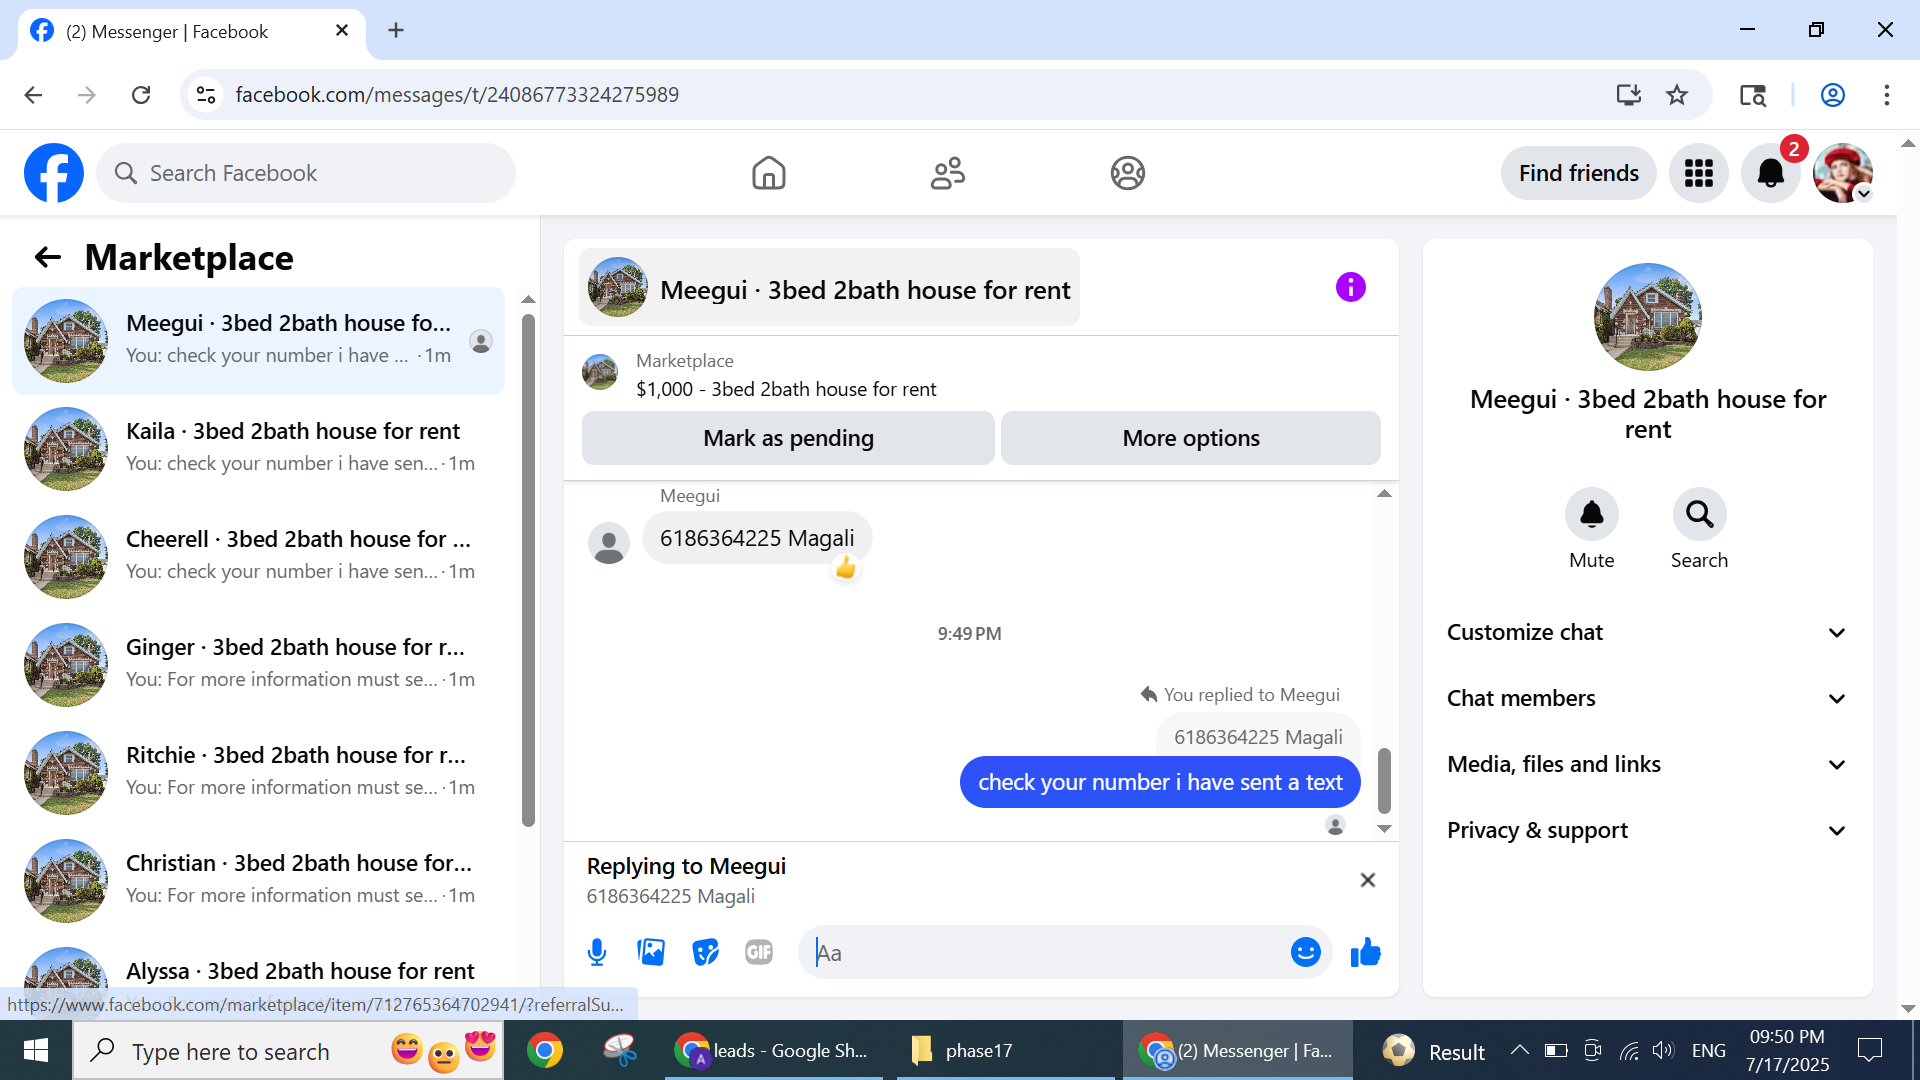The width and height of the screenshot is (1920, 1080).
Task: Select Christian chat in Marketplace list
Action: click(258, 881)
